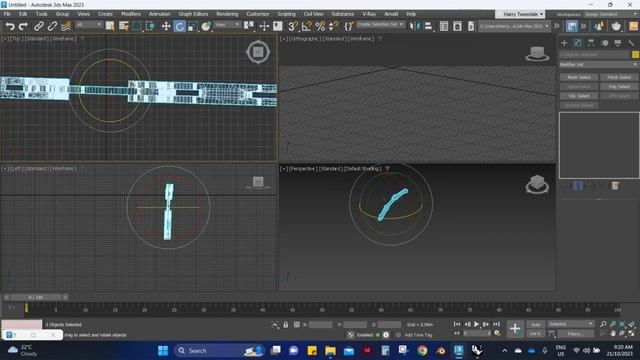Image resolution: width=640 pixels, height=360 pixels.
Task: Open the Animation menu
Action: [x=159, y=14]
